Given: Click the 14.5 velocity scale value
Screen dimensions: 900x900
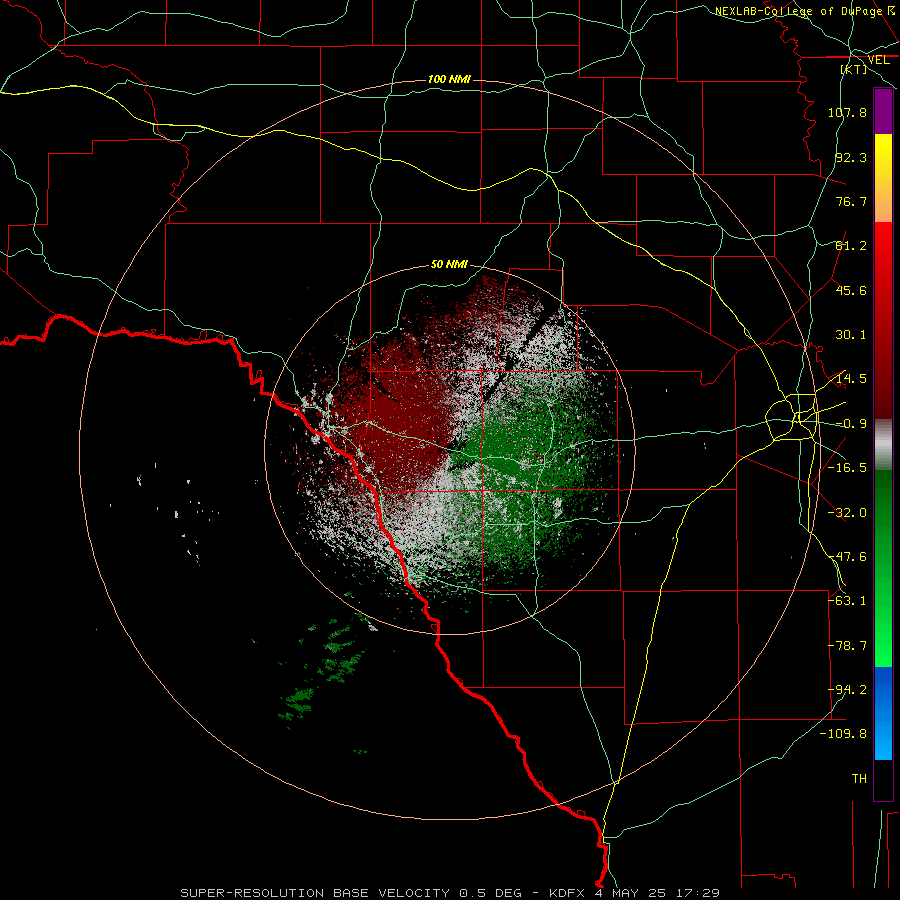Looking at the screenshot, I should (x=851, y=379).
